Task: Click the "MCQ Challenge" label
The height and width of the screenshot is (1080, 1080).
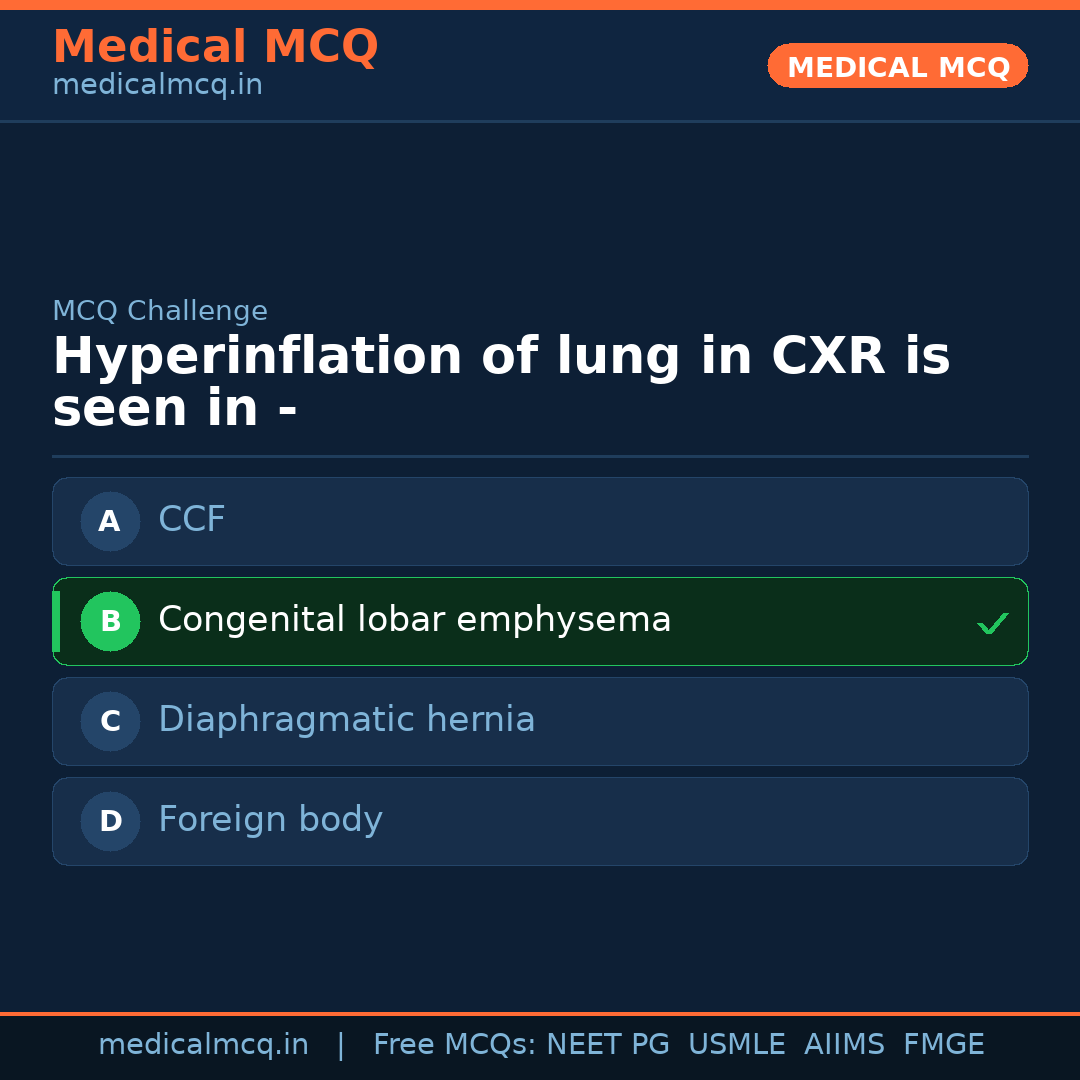Action: coord(160,311)
